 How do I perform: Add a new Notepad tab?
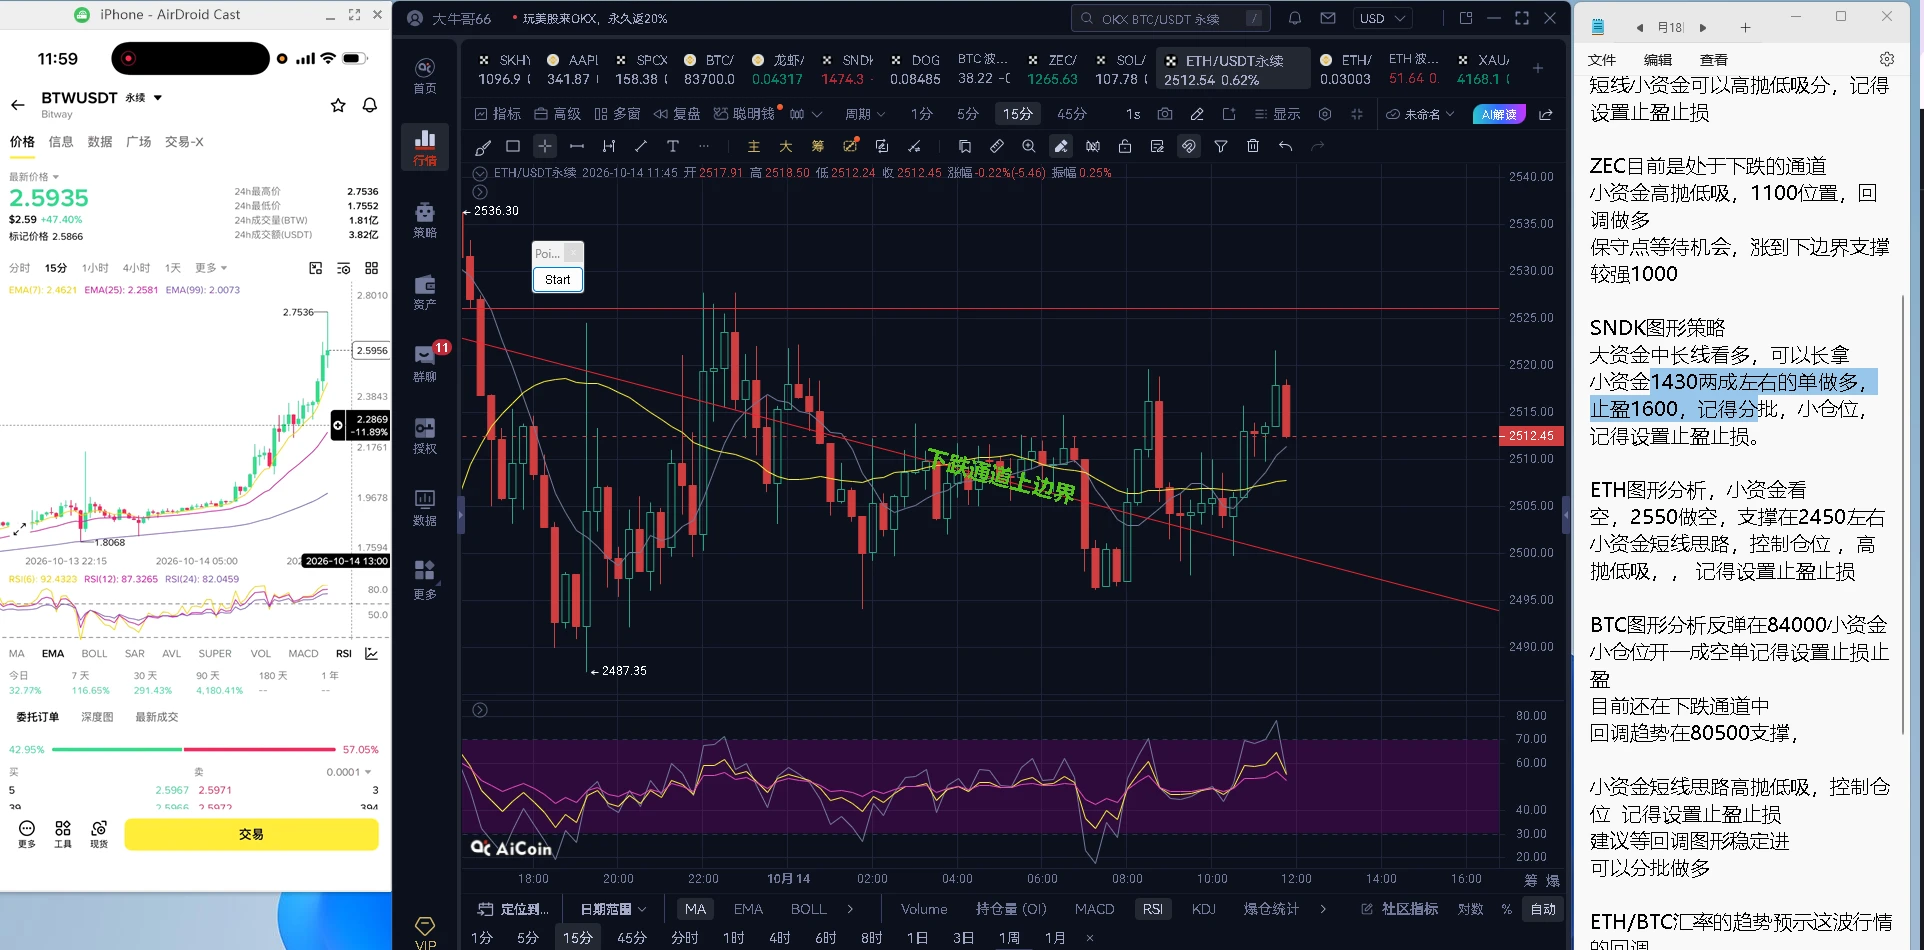(x=1745, y=27)
